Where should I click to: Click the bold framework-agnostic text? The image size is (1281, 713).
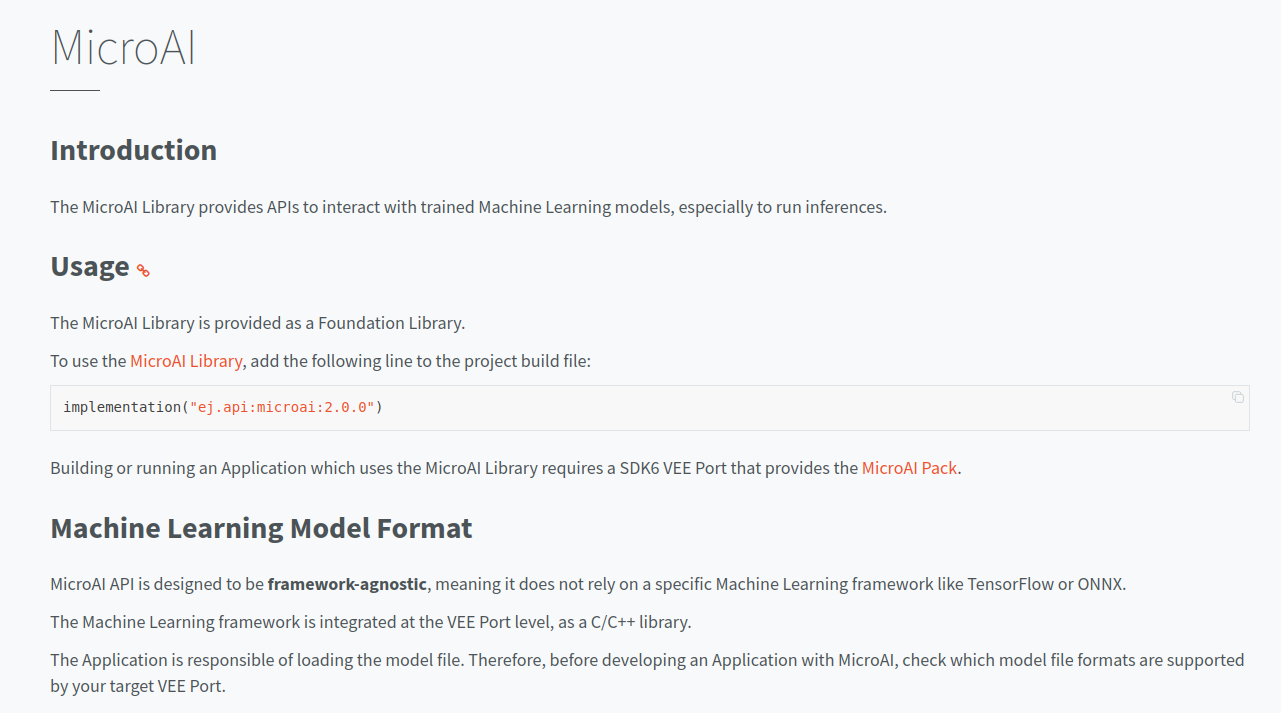pyautogui.click(x=347, y=583)
